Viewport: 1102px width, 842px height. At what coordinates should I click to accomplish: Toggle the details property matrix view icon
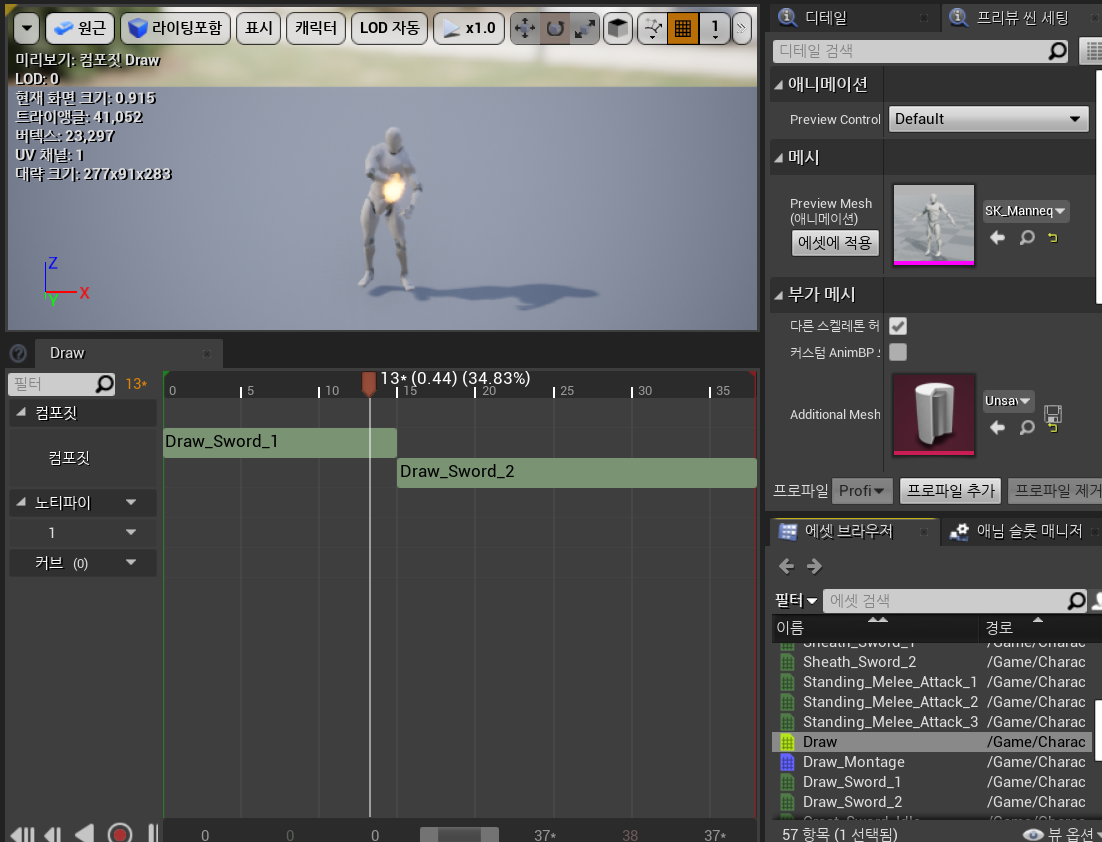pos(1091,51)
